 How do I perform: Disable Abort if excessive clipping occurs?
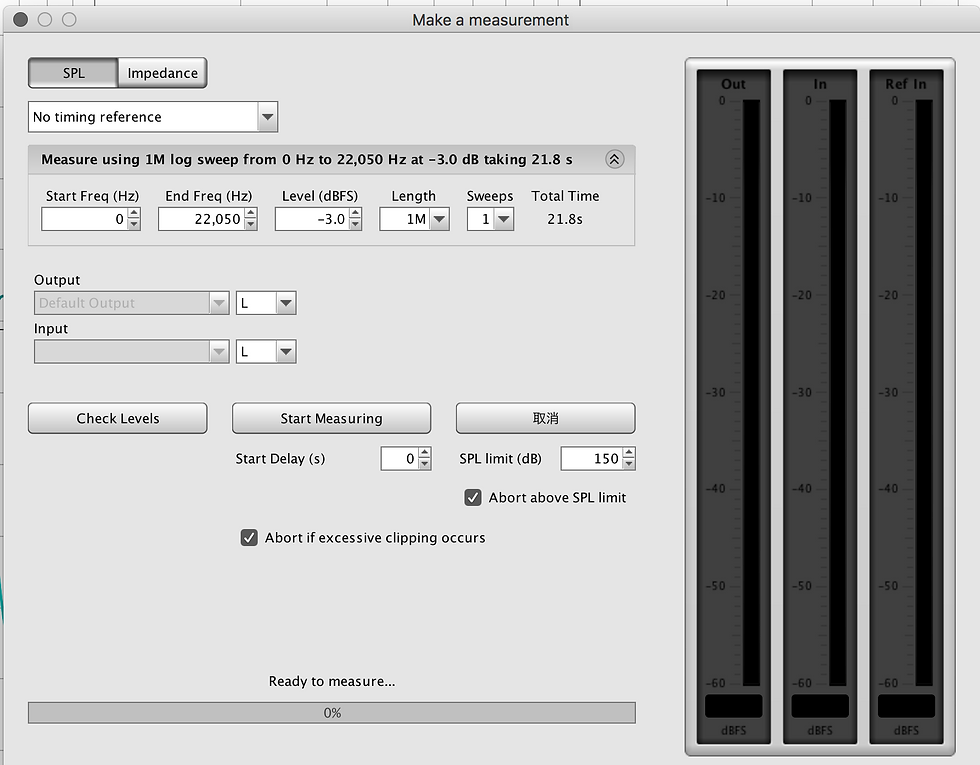click(x=249, y=537)
